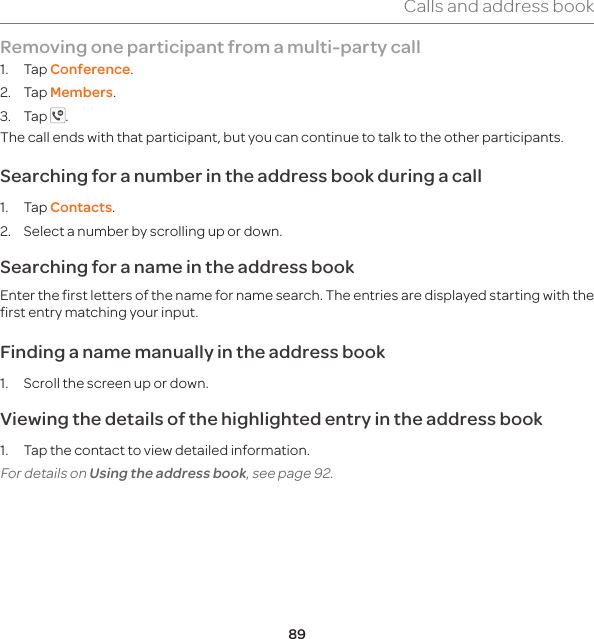This screenshot has width=594, height=639.
Task: Click 'Finding a name manually' heading
Action: coord(193,352)
